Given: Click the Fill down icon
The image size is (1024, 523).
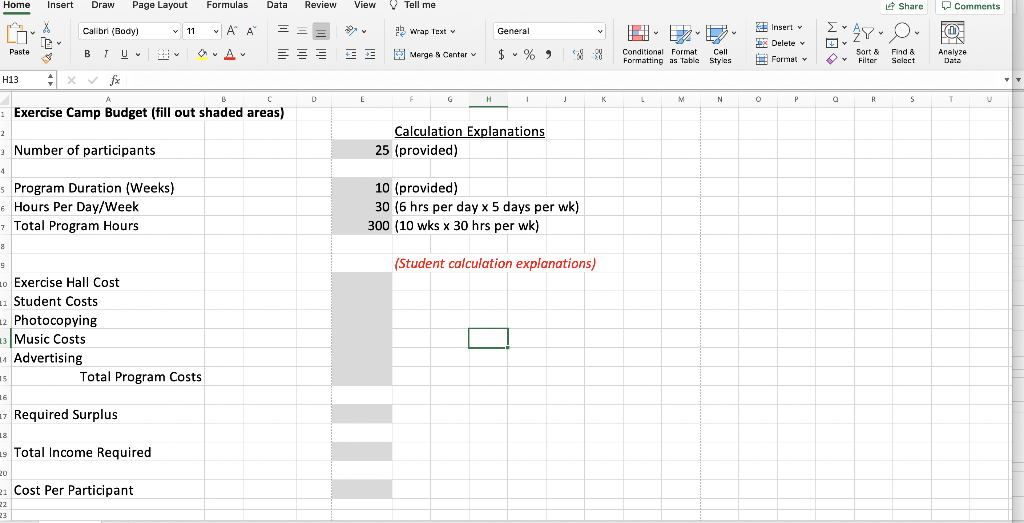Looking at the screenshot, I should point(831,43).
